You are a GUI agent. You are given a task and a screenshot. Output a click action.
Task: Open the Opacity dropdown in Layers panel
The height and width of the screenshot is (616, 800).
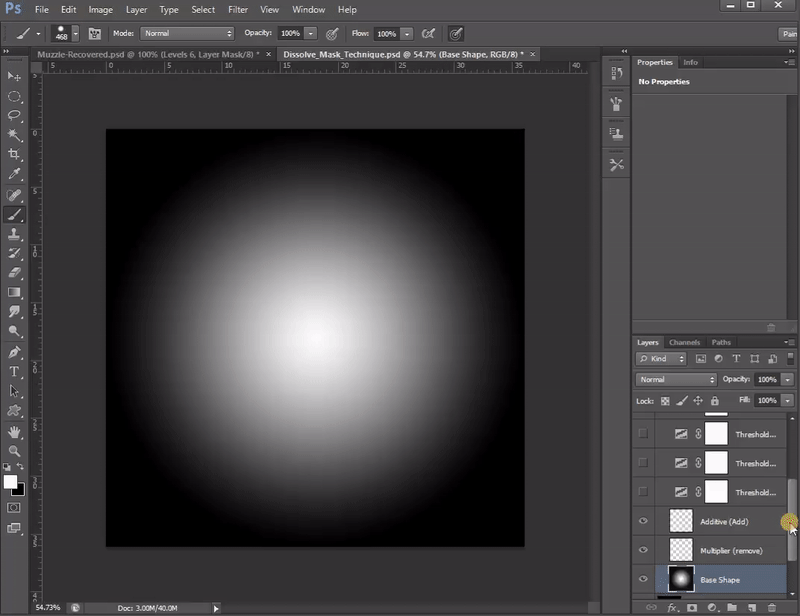(788, 380)
